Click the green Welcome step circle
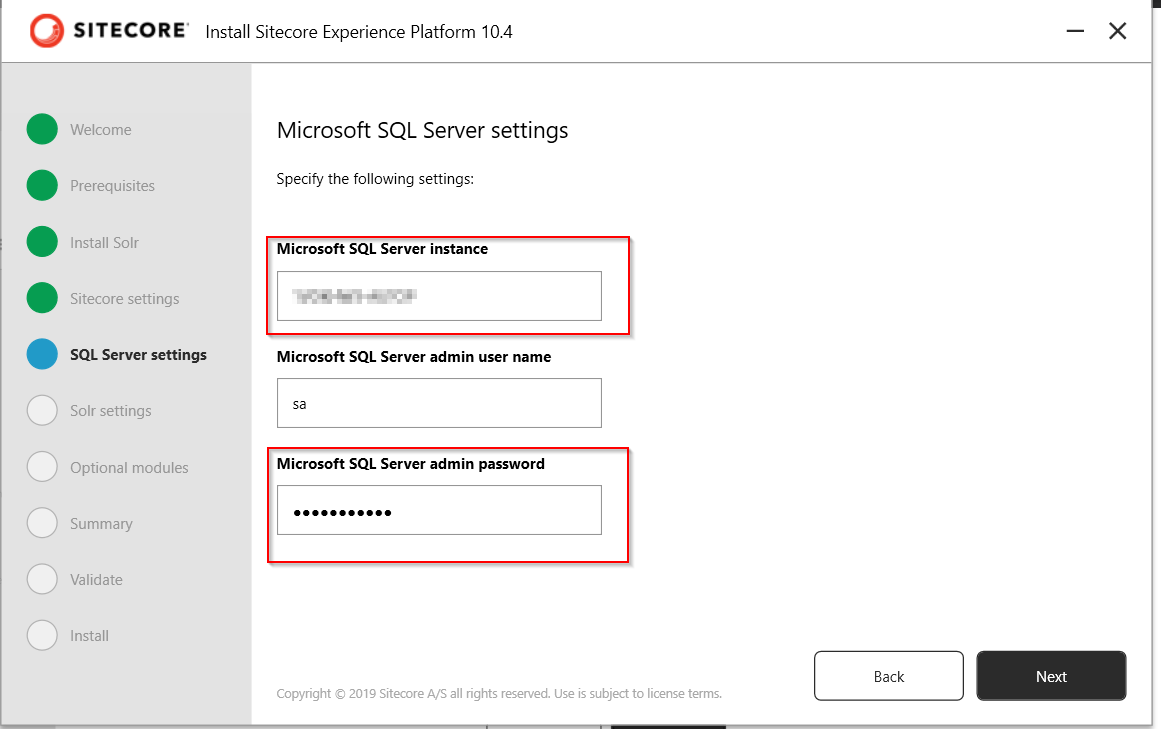The image size is (1161, 729). pos(42,129)
